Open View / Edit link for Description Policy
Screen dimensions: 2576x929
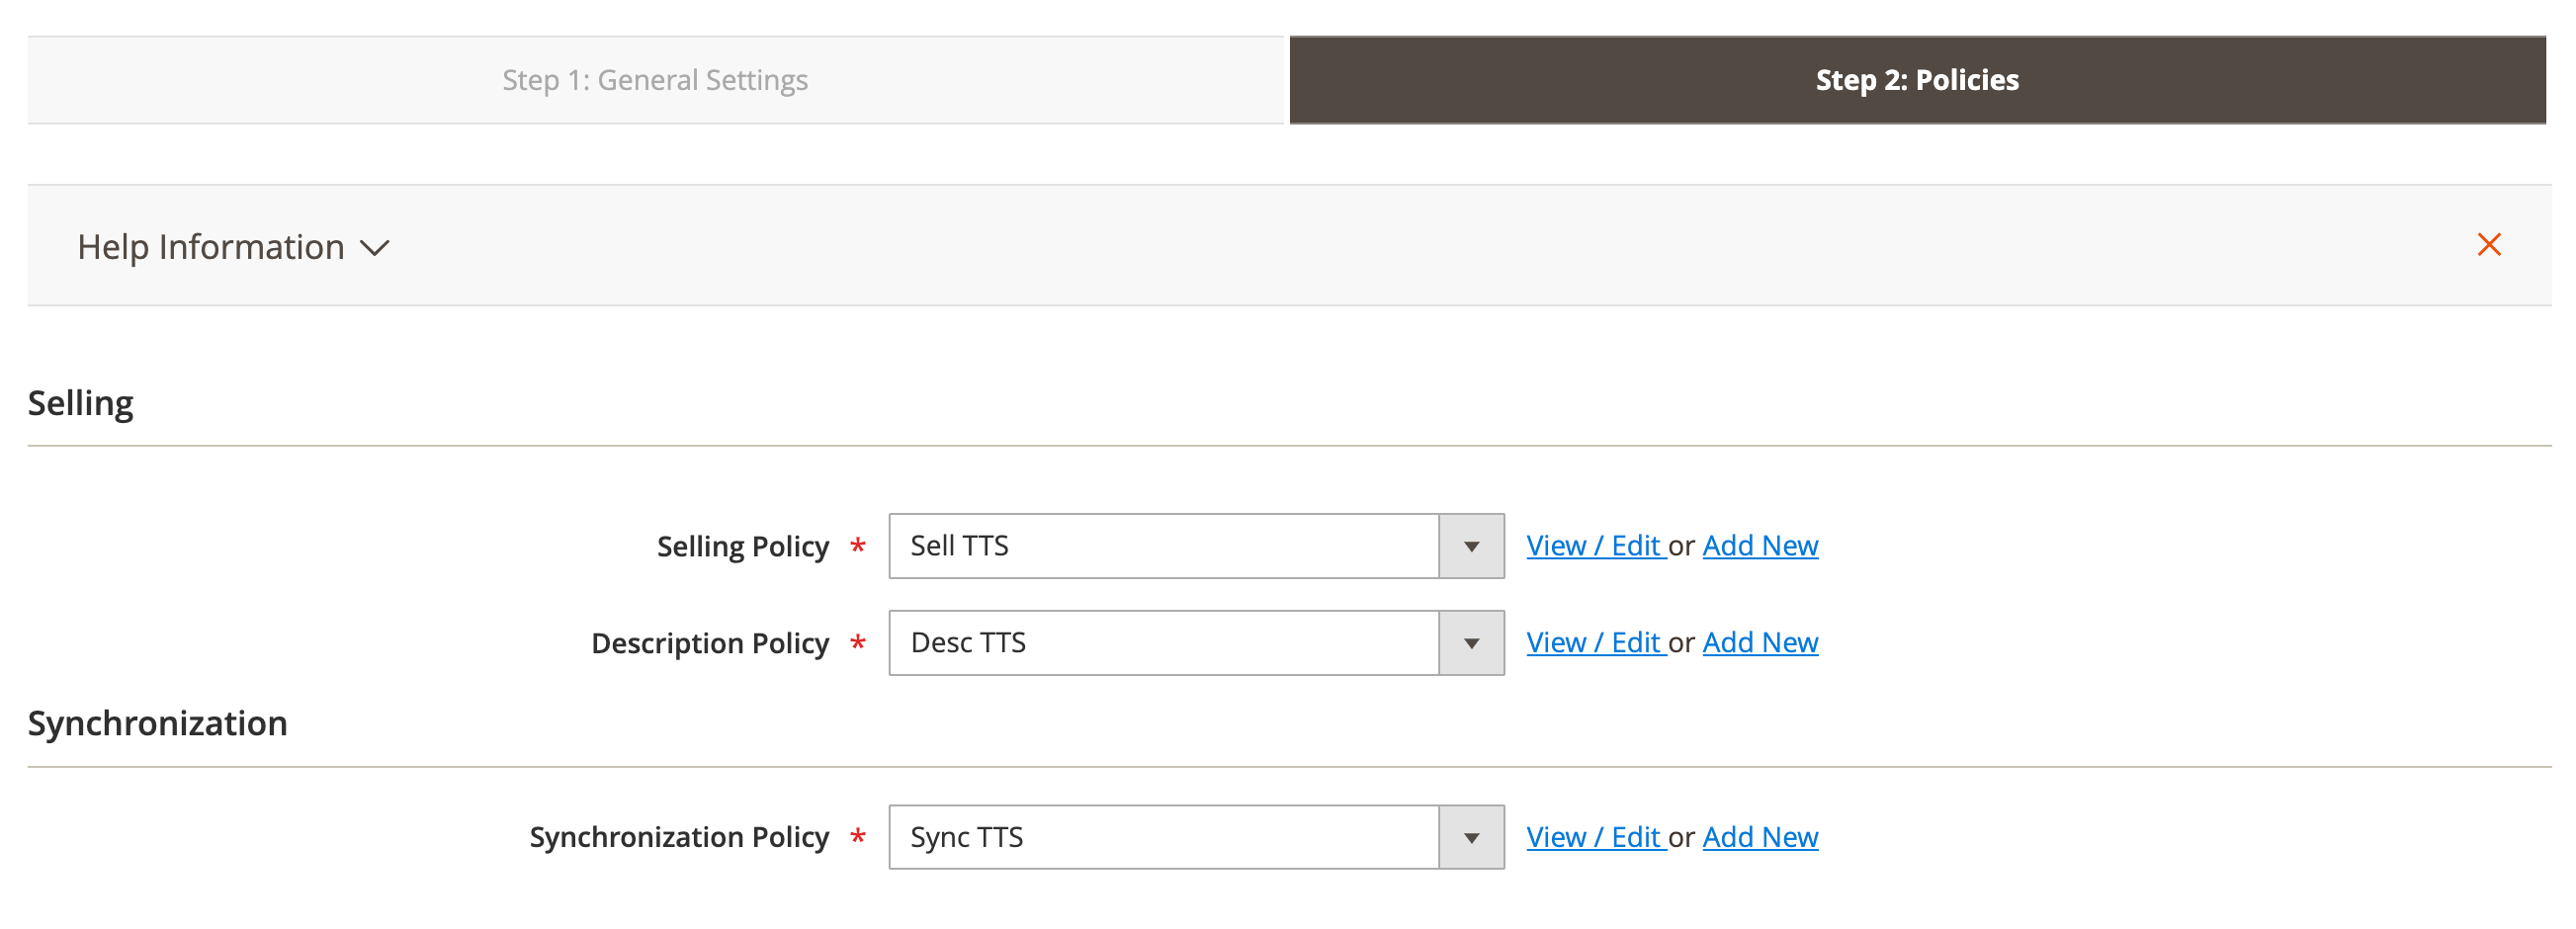(x=1593, y=643)
